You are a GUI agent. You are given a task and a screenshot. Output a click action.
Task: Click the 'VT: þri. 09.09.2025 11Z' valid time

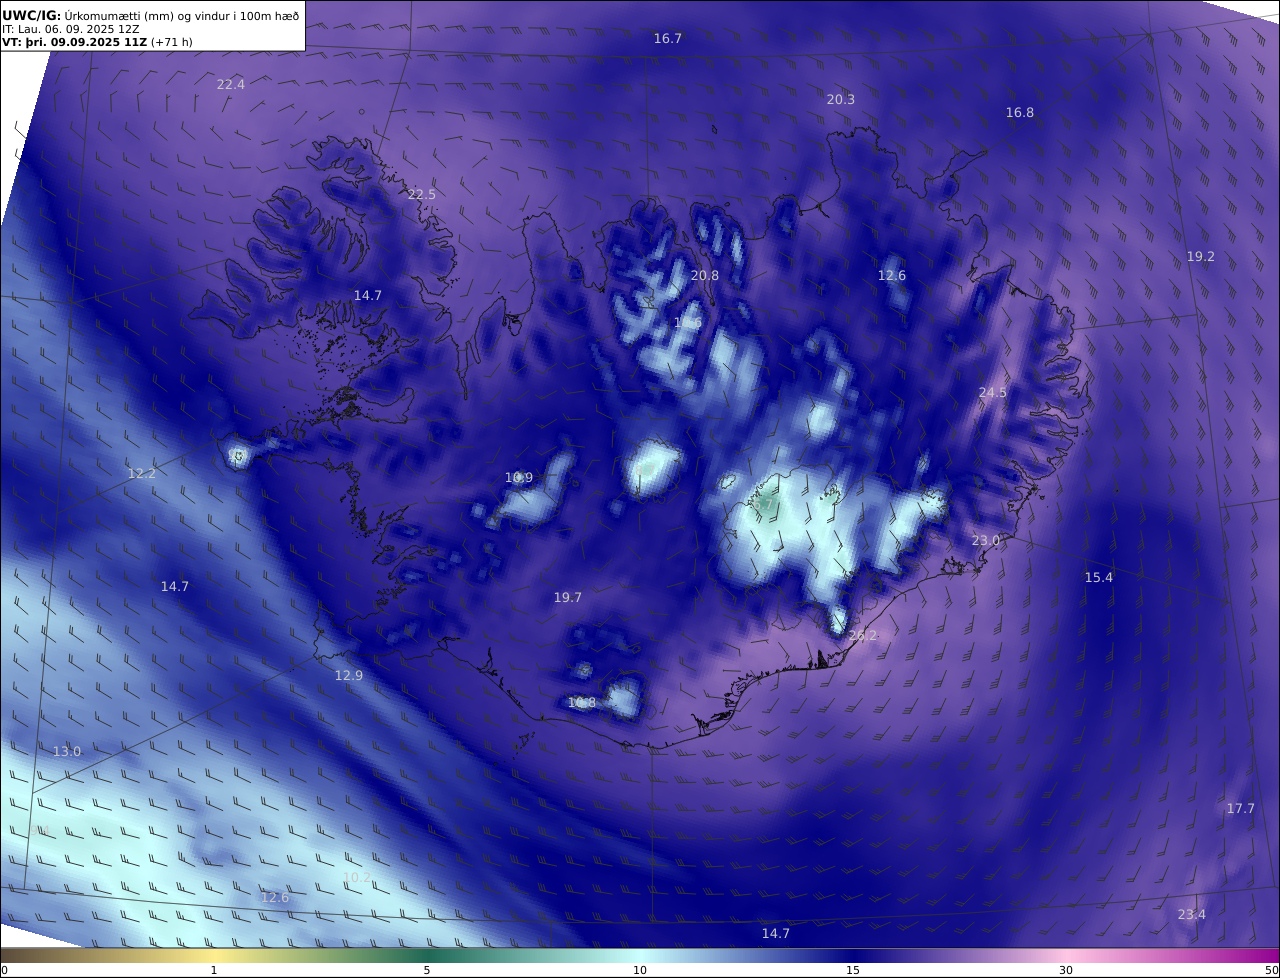(74, 42)
